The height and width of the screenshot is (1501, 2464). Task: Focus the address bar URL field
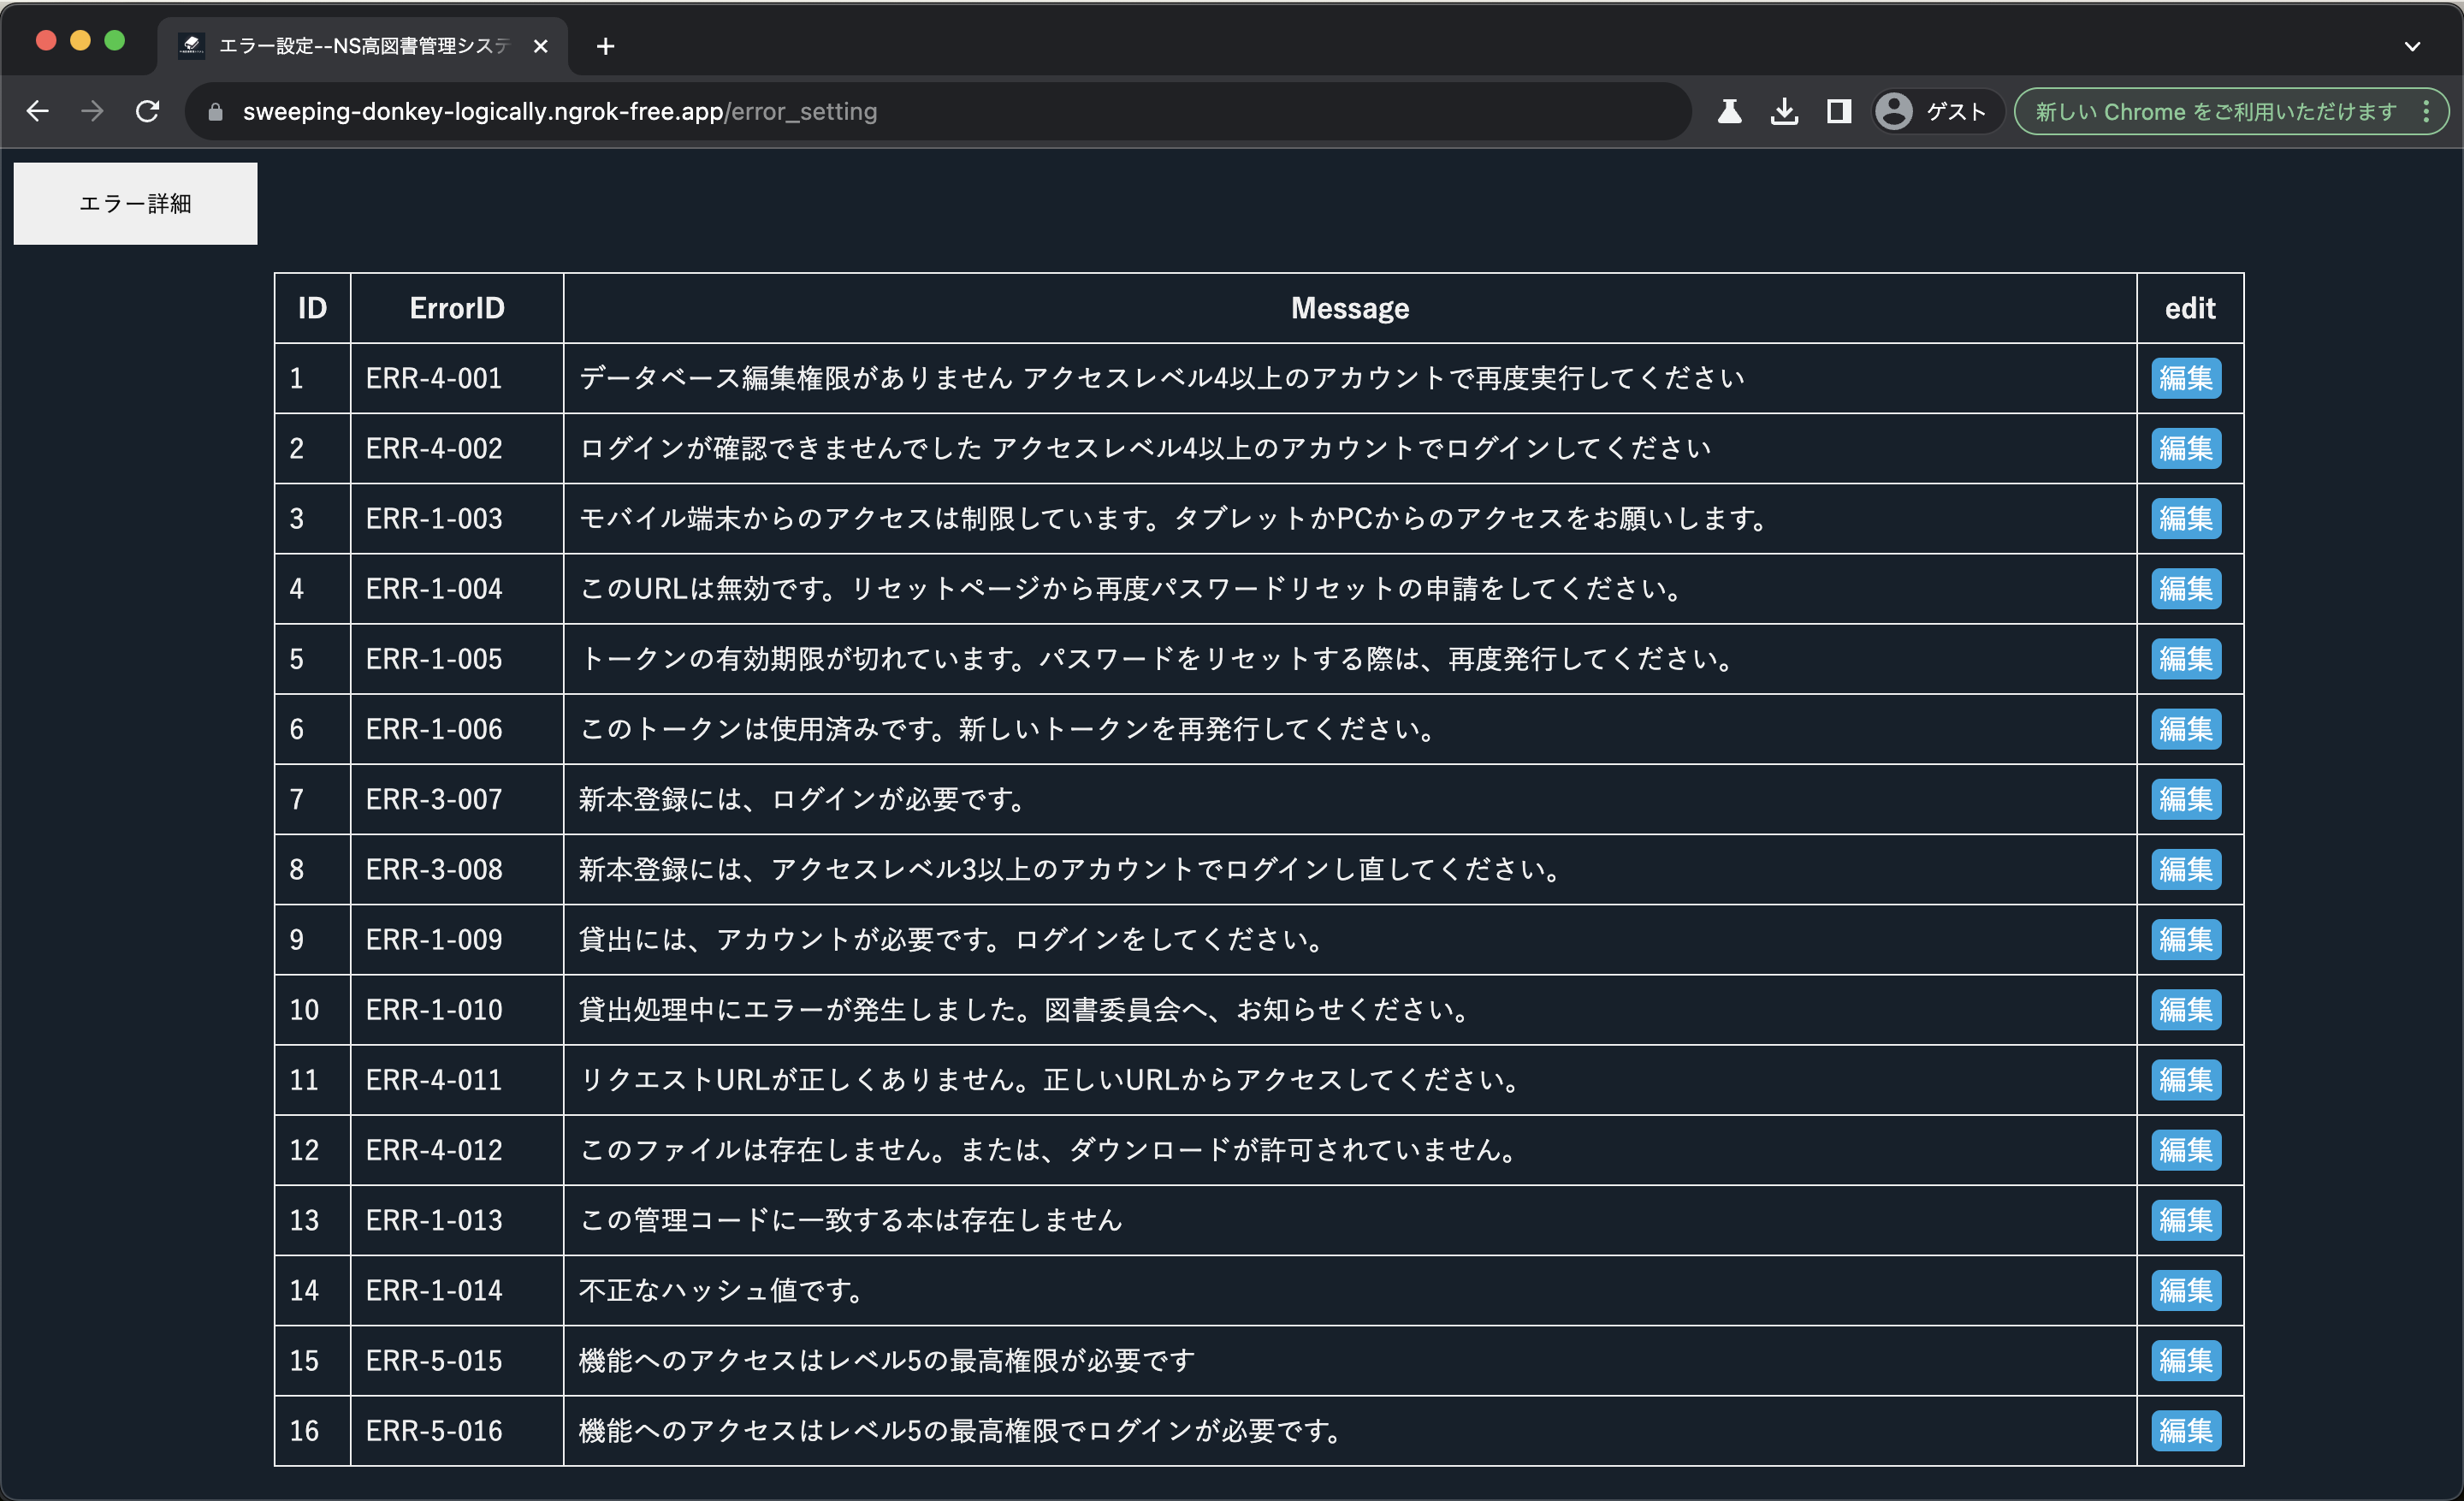(x=900, y=111)
